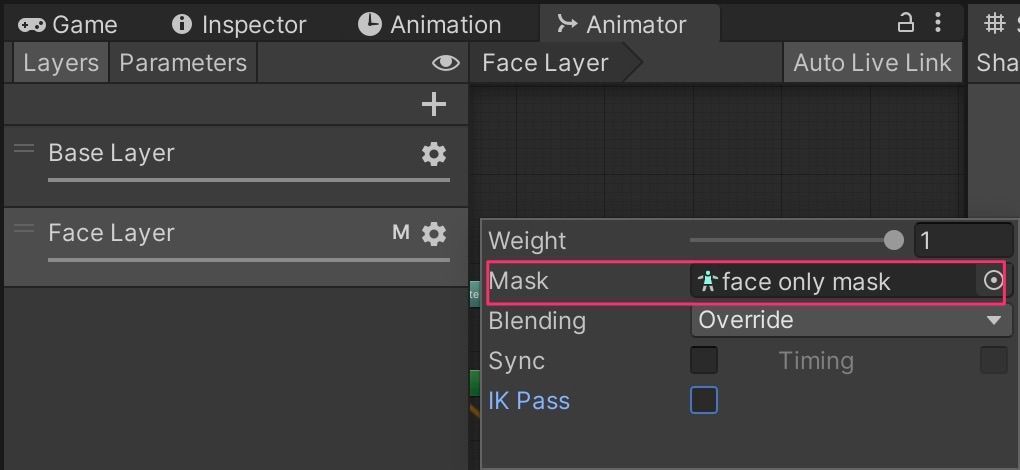Click the Weight slider handle
Screen dimensions: 1020x470
click(x=894, y=241)
